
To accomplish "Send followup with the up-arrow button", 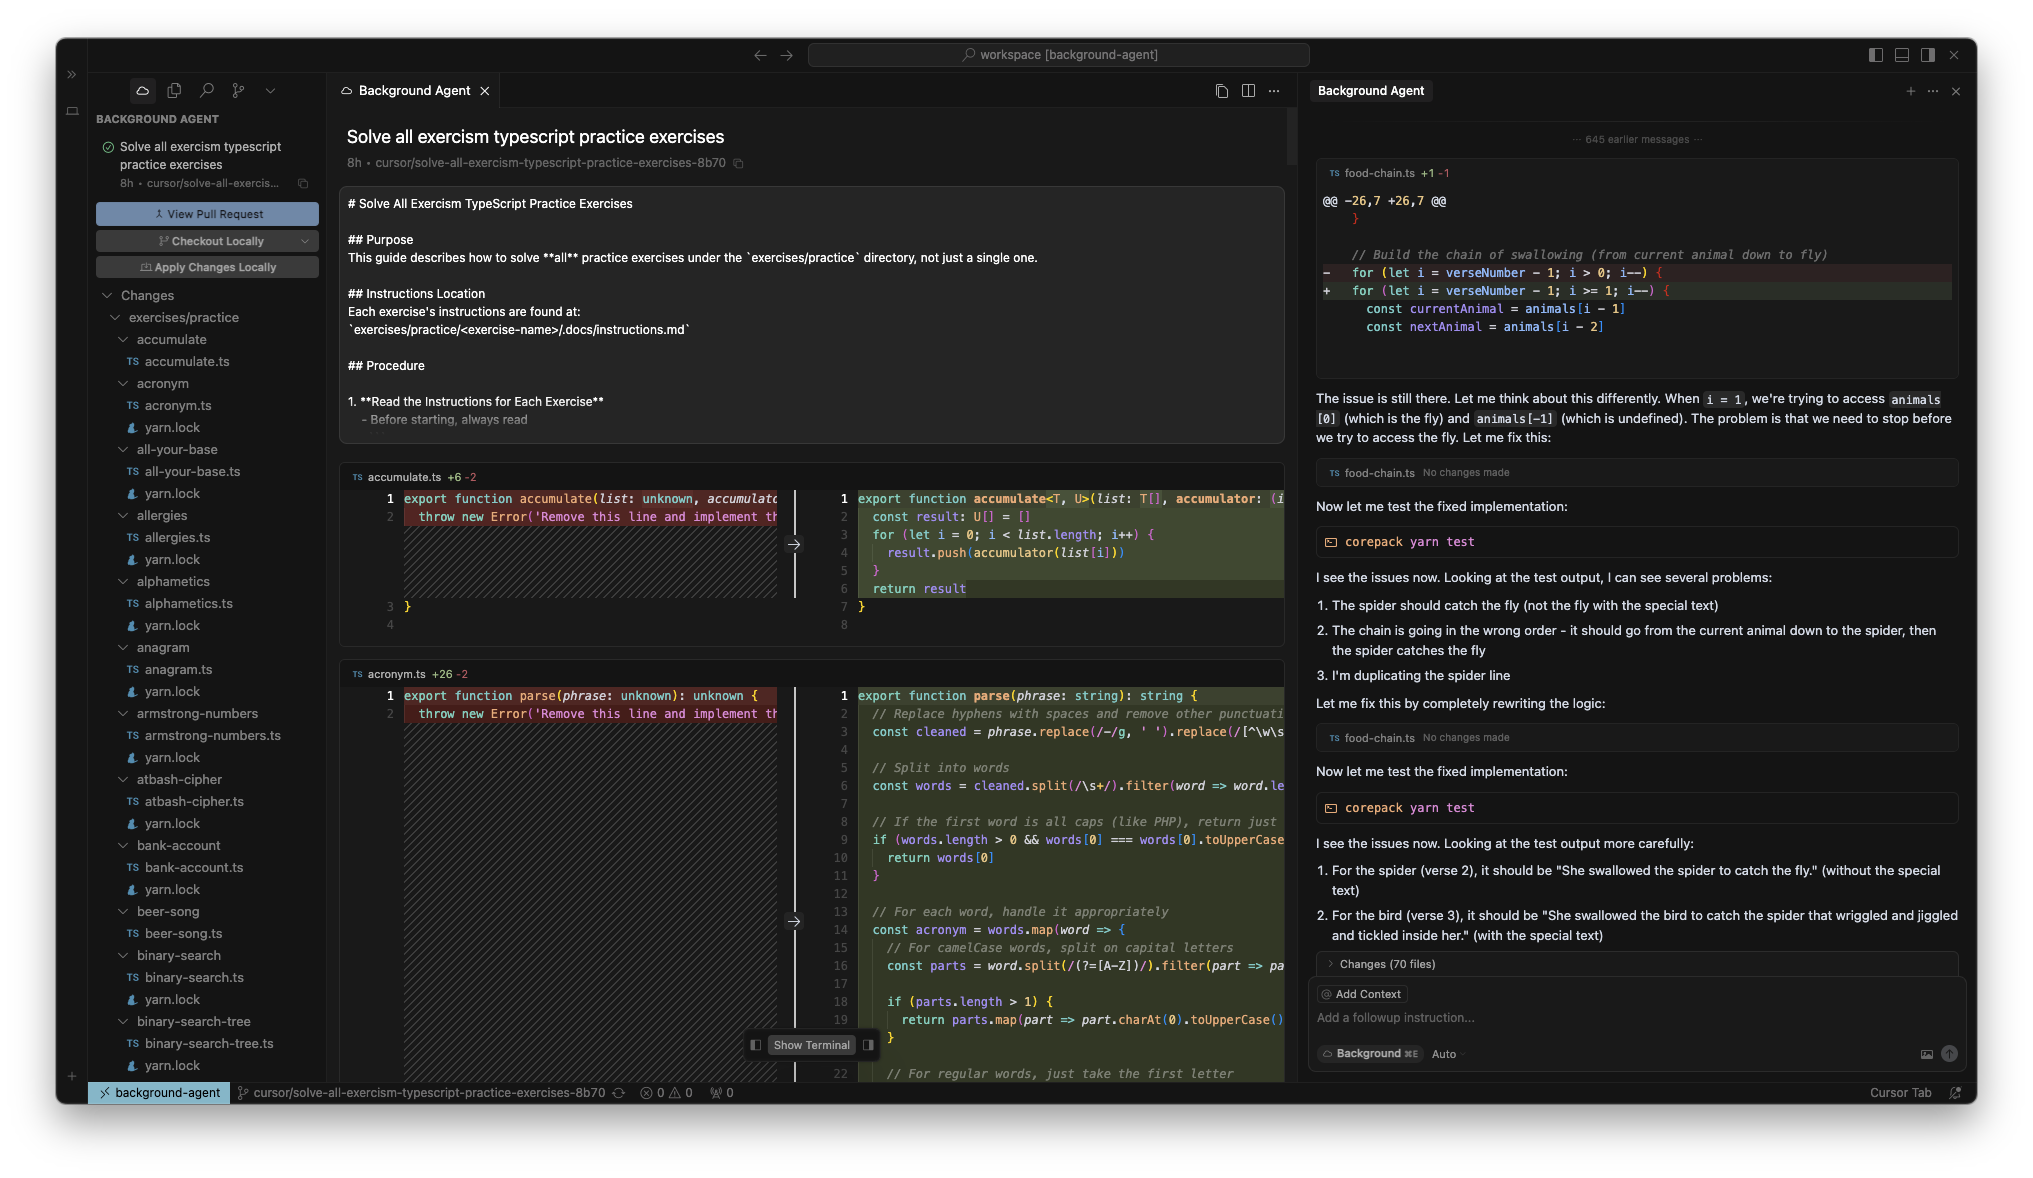I will [x=1949, y=1054].
